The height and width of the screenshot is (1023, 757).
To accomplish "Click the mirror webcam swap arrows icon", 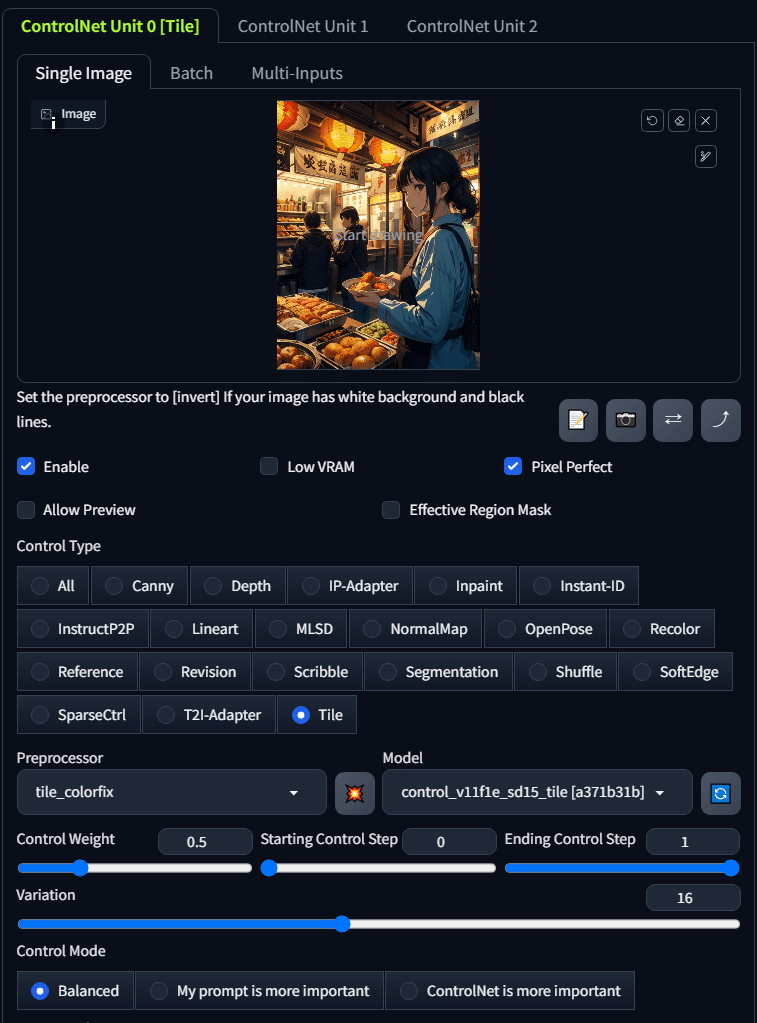I will click(673, 420).
